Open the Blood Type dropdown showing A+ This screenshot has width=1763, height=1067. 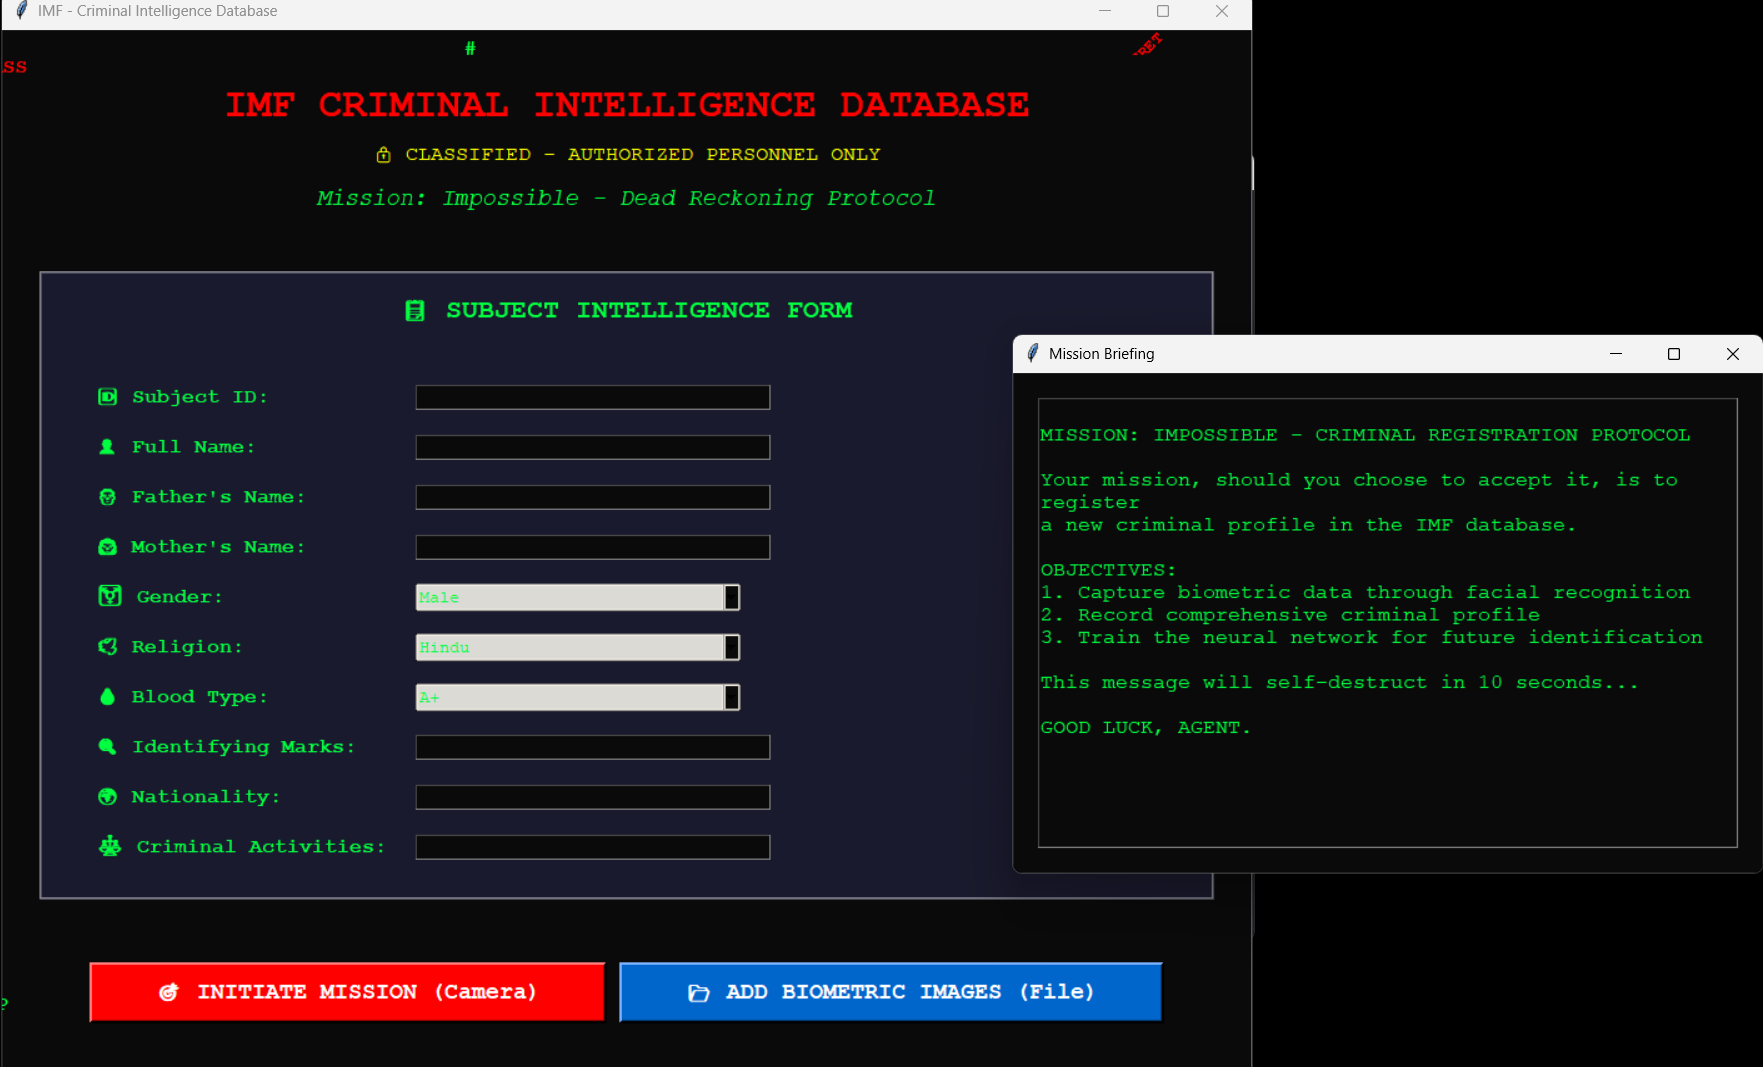click(577, 697)
